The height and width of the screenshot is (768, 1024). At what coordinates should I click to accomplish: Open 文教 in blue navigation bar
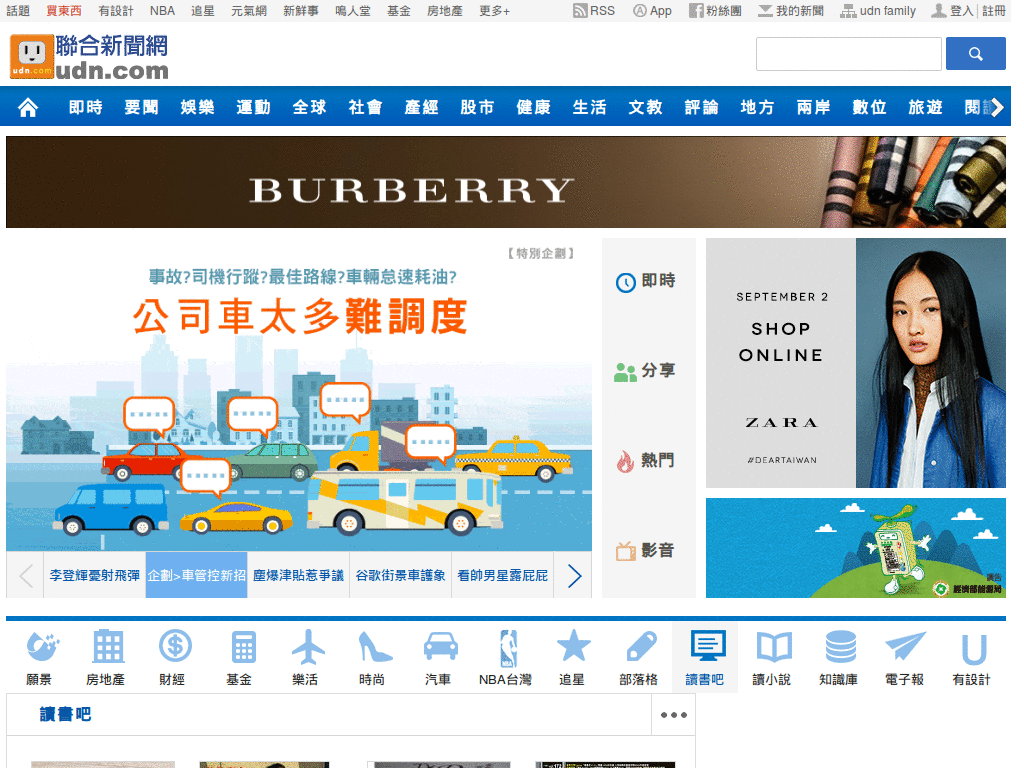(x=646, y=107)
